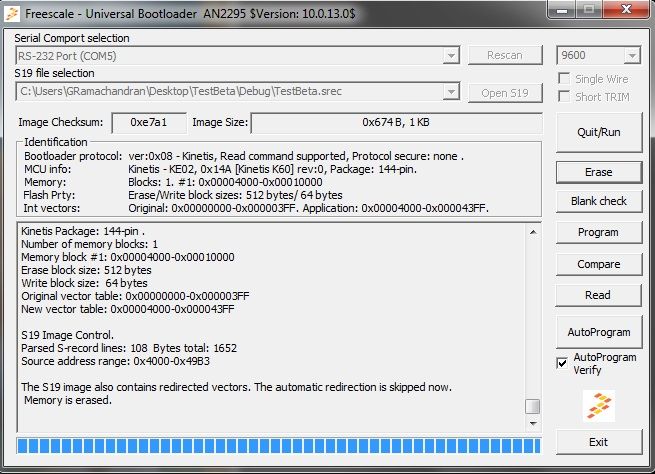Click 'Memory block #1' log line

(128, 257)
